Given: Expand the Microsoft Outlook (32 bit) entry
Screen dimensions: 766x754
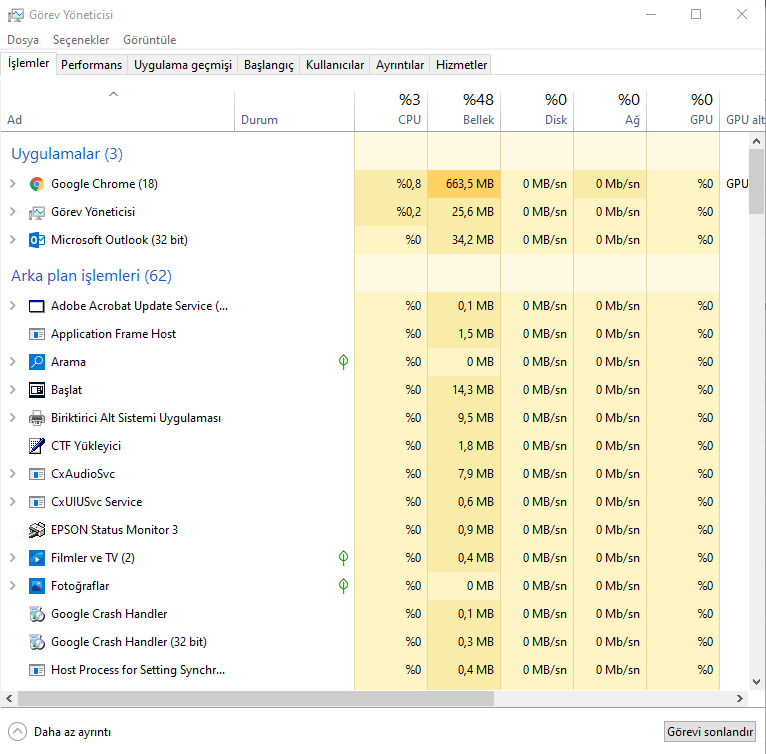Looking at the screenshot, I should (x=13, y=239).
